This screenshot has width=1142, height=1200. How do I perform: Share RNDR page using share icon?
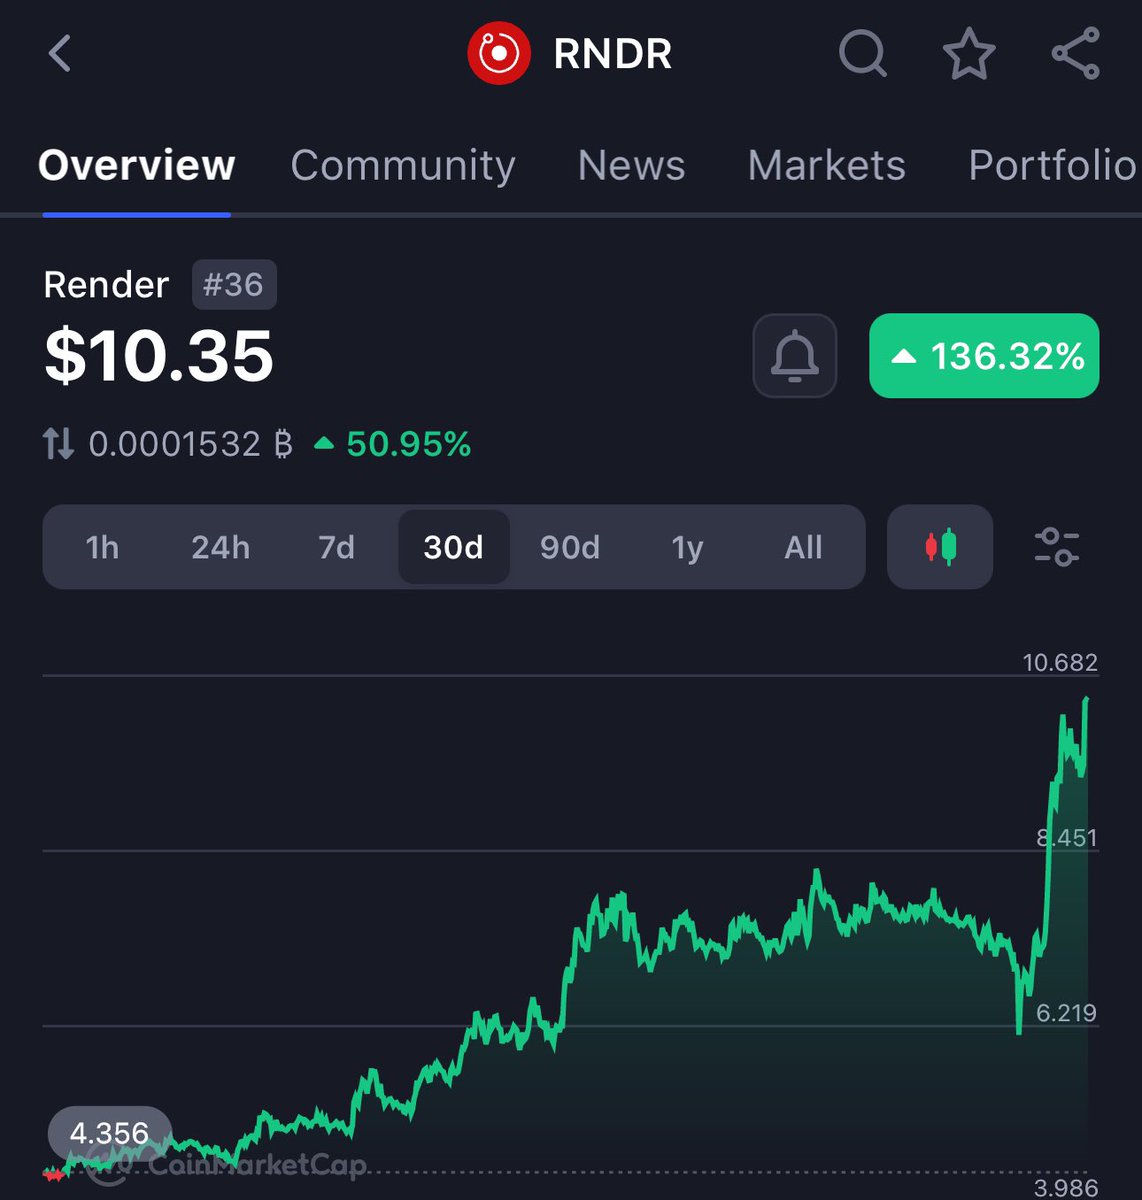[x=1076, y=54]
